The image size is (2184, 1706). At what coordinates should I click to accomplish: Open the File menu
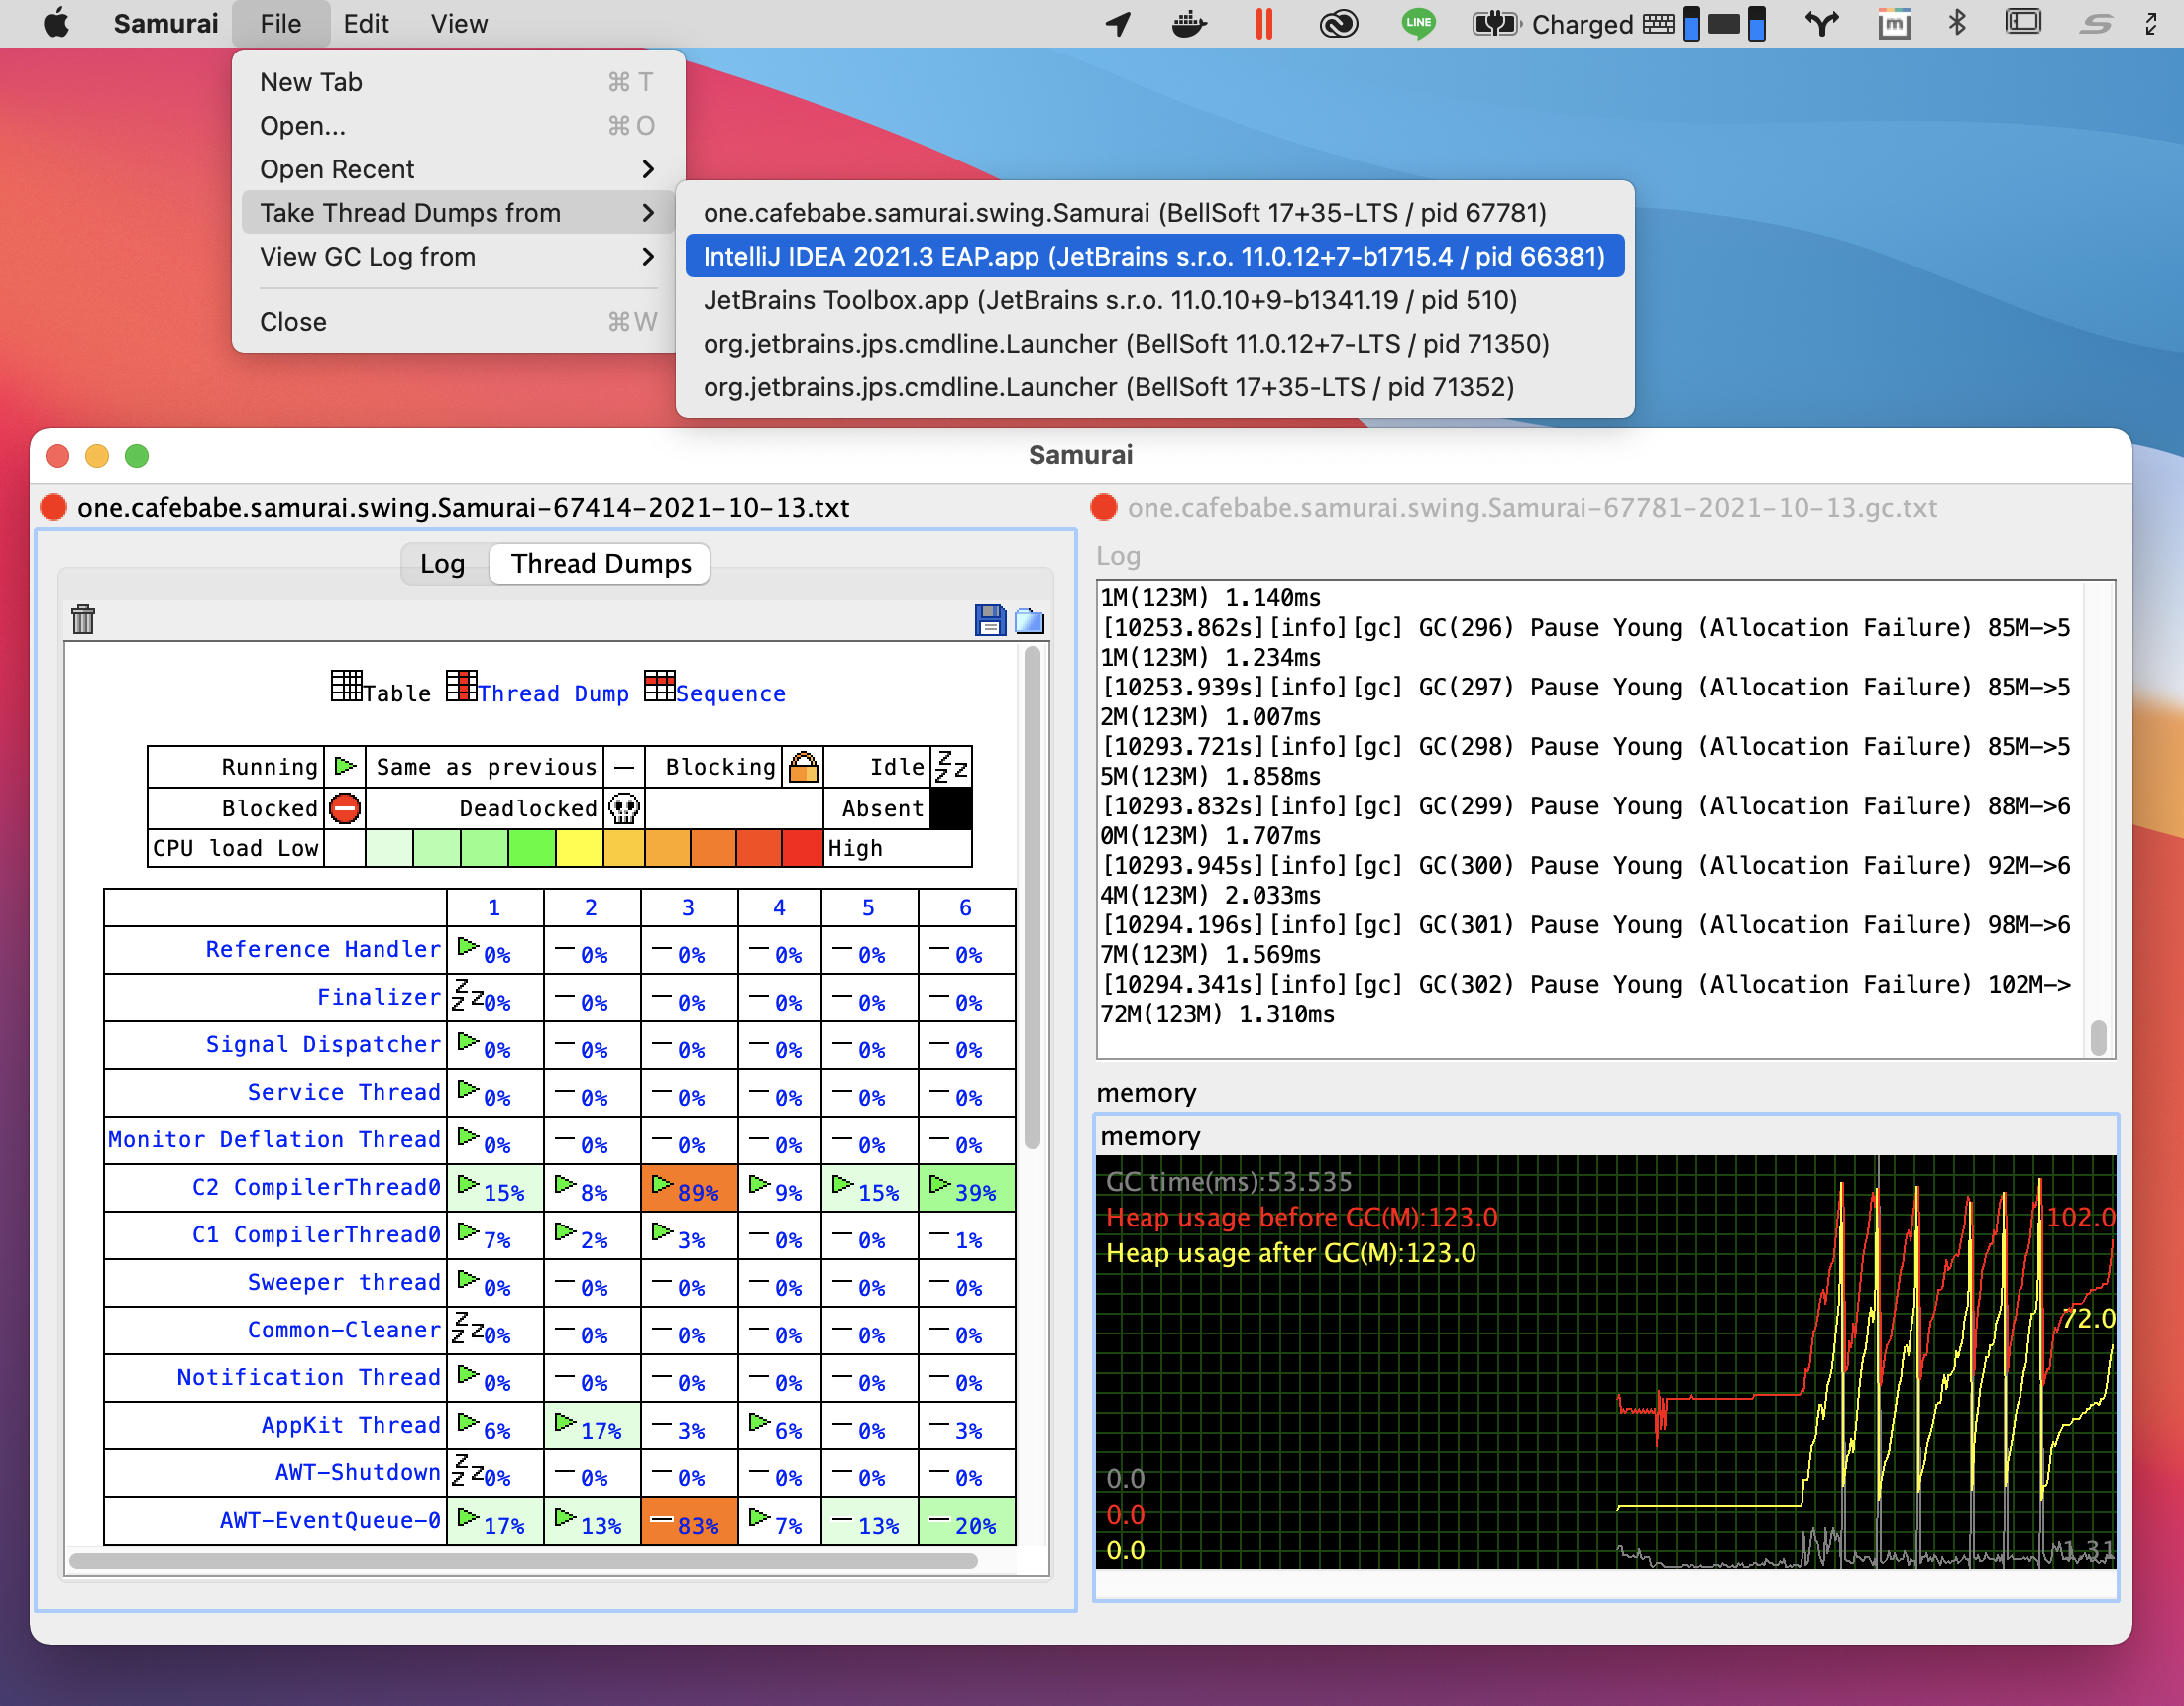280,23
